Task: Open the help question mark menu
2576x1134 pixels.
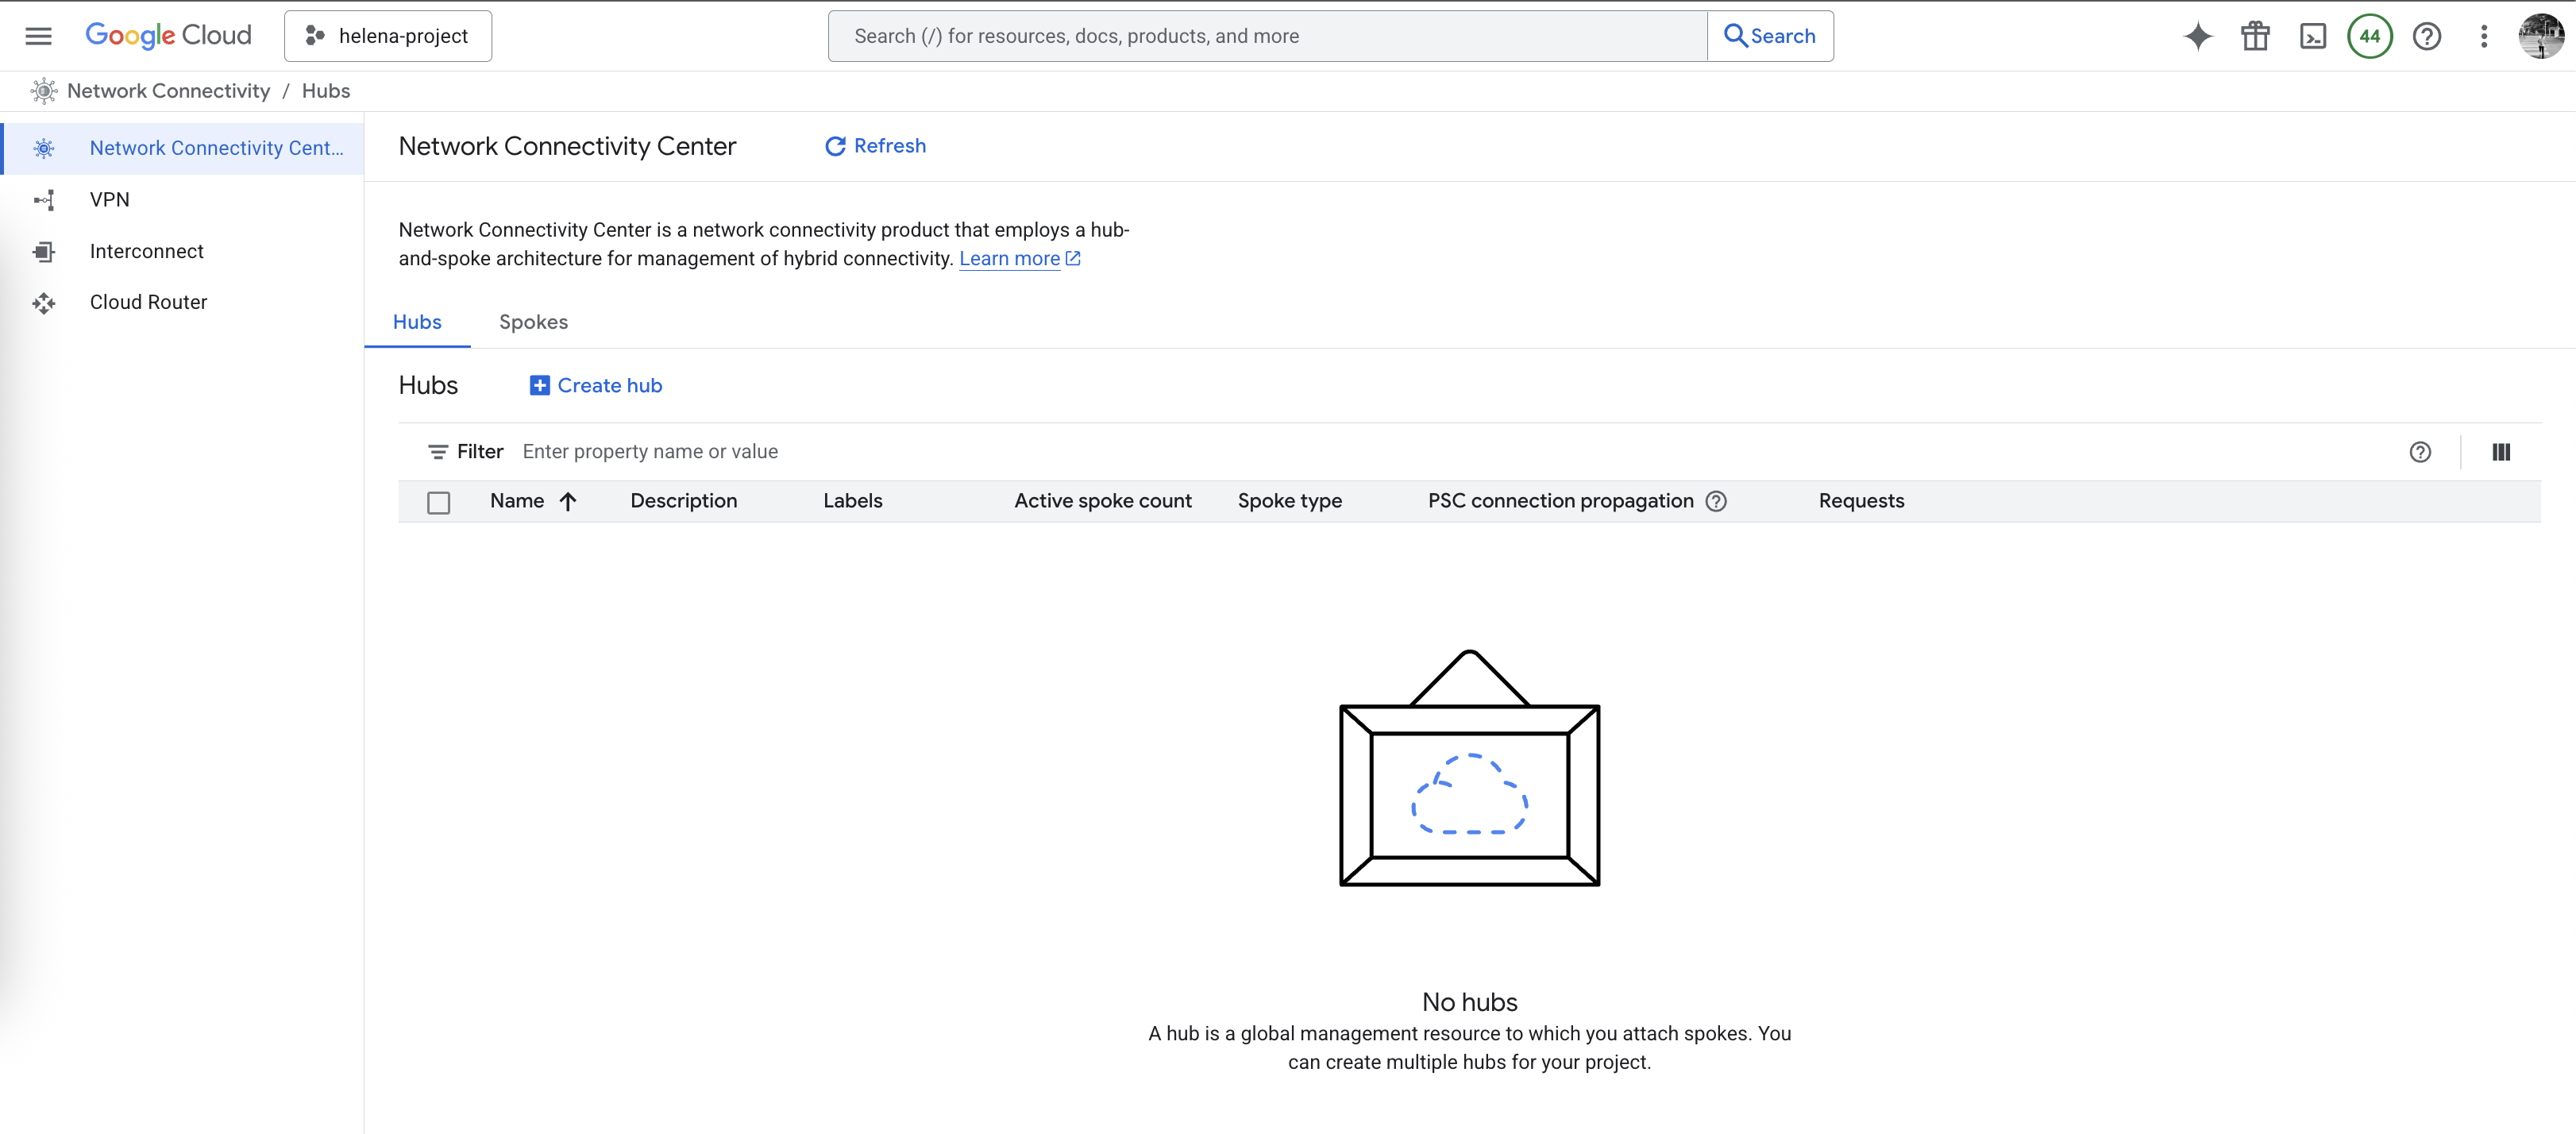Action: (x=2426, y=36)
